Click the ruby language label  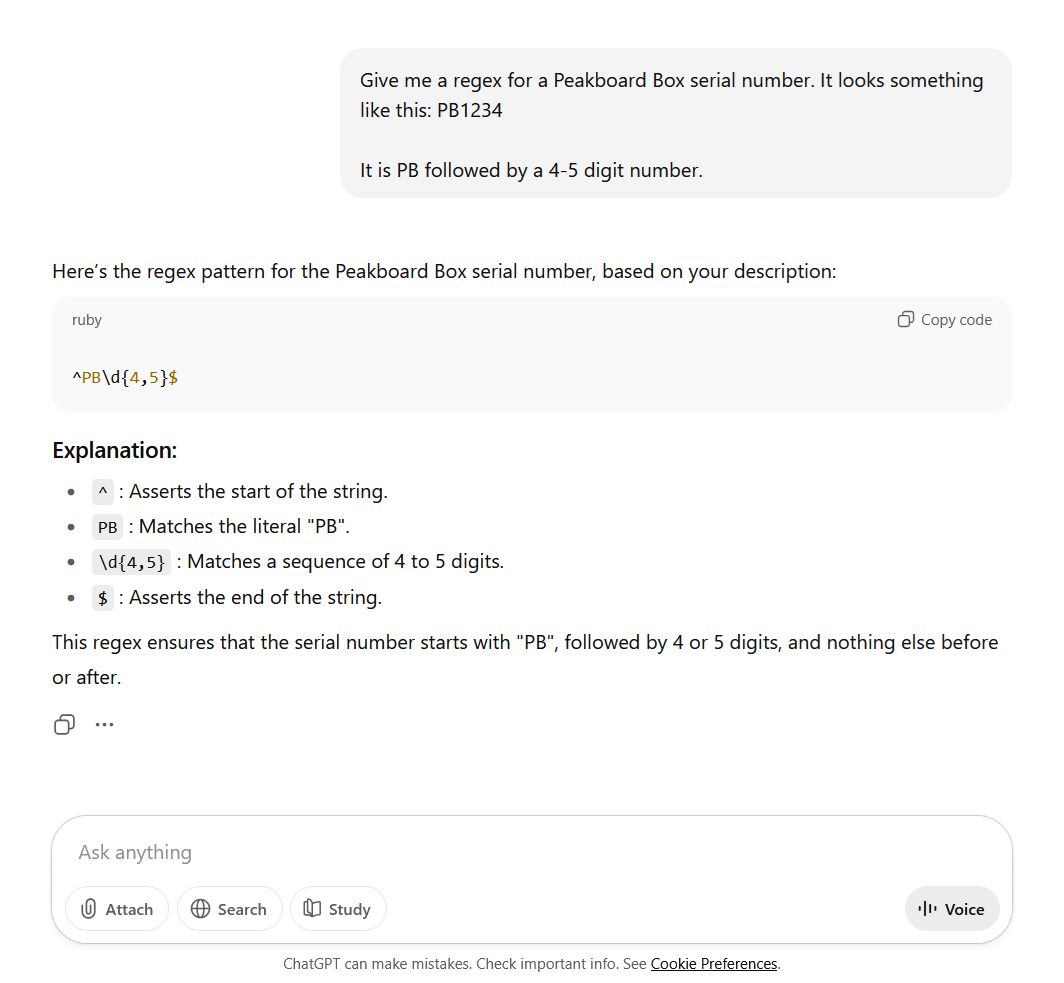[x=87, y=320]
